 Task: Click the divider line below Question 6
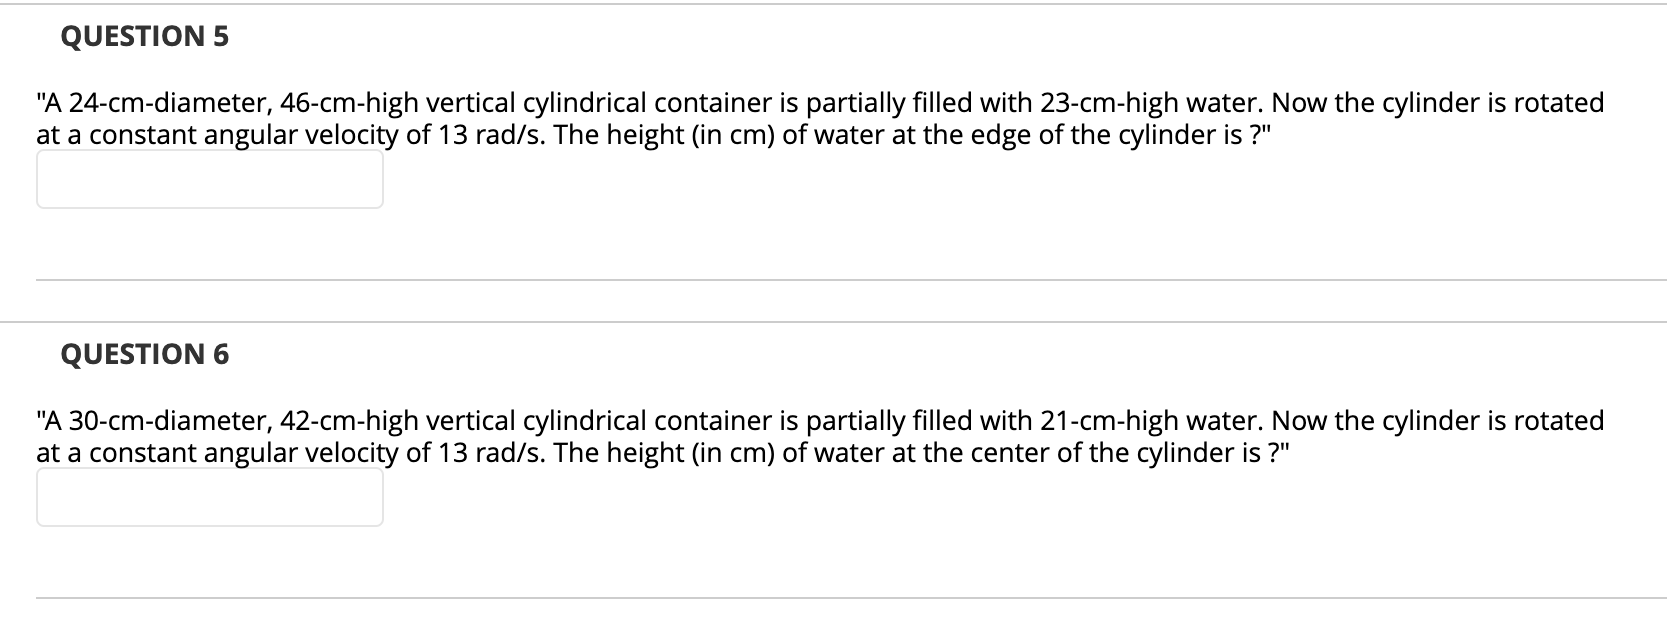[833, 599]
